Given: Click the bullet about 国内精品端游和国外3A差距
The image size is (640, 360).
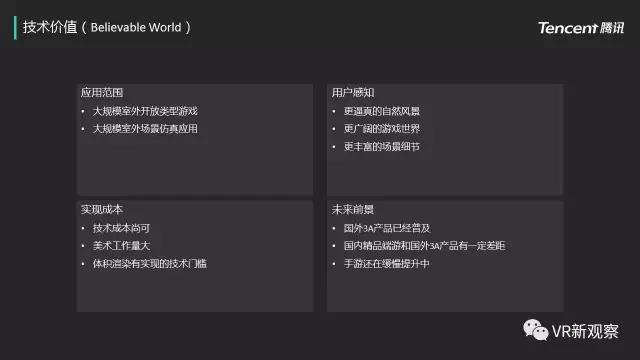Looking at the screenshot, I should (x=424, y=246).
